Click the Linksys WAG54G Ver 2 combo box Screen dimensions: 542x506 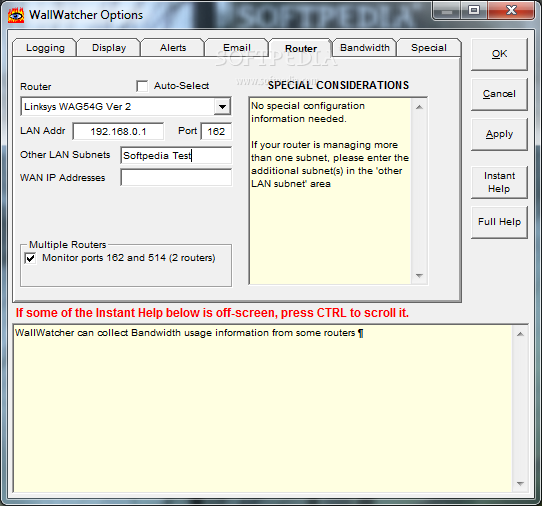[126, 107]
